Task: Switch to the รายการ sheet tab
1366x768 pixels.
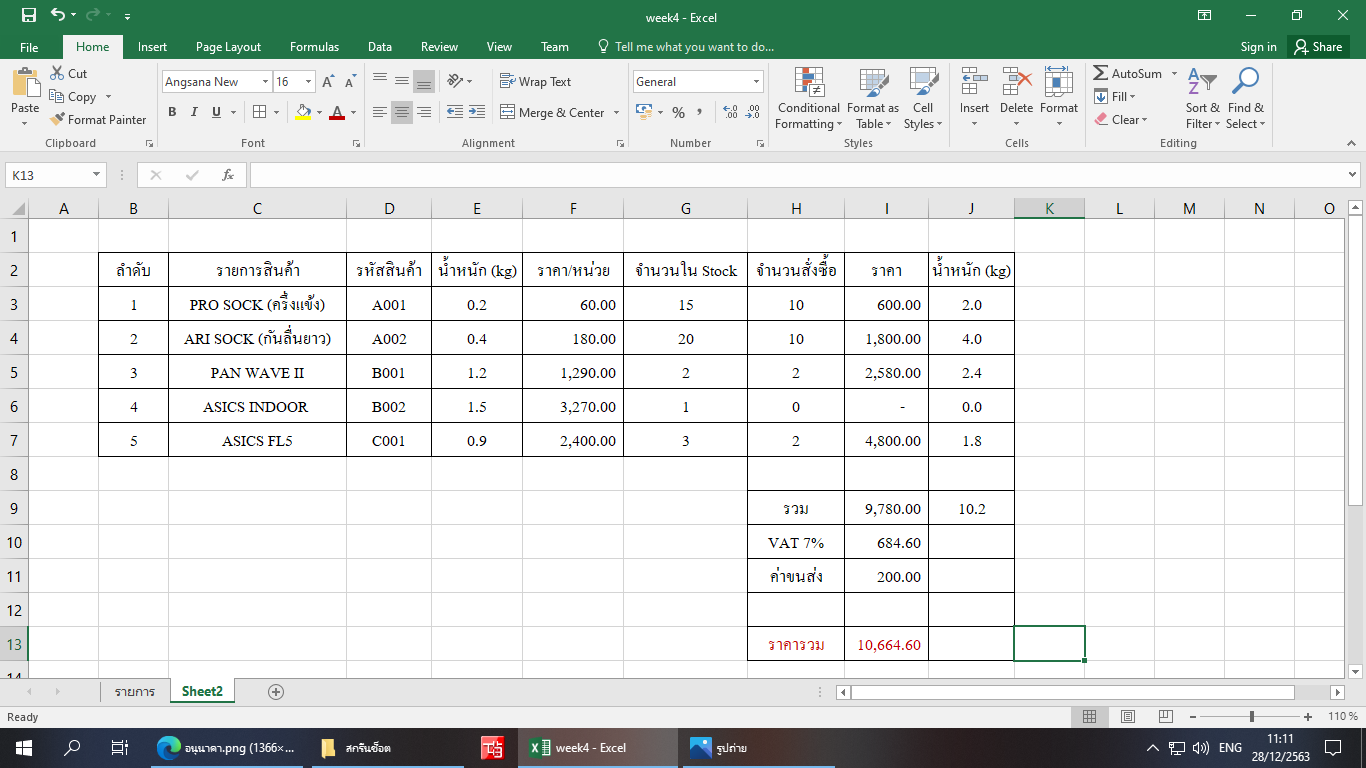Action: tap(134, 692)
